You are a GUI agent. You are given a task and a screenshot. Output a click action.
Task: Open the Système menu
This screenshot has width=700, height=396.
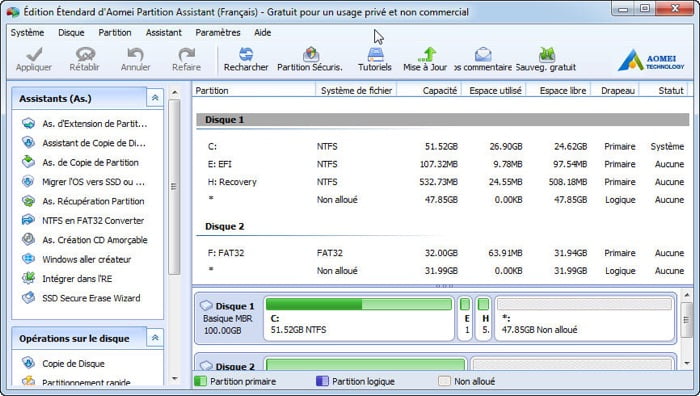pyautogui.click(x=27, y=33)
